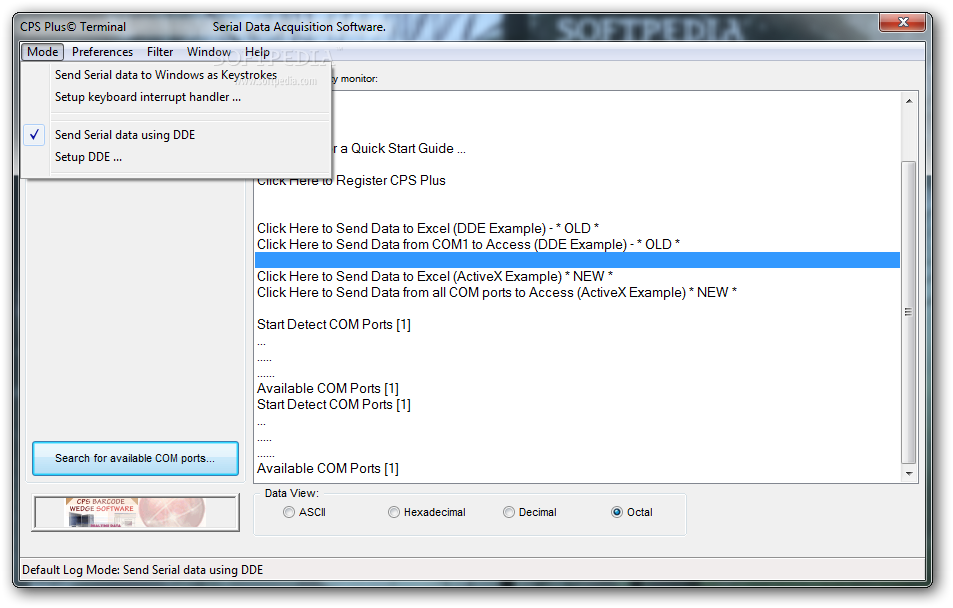This screenshot has height=608, width=953.
Task: Click the CPS Barcode Wedge Software banner
Action: 136,513
